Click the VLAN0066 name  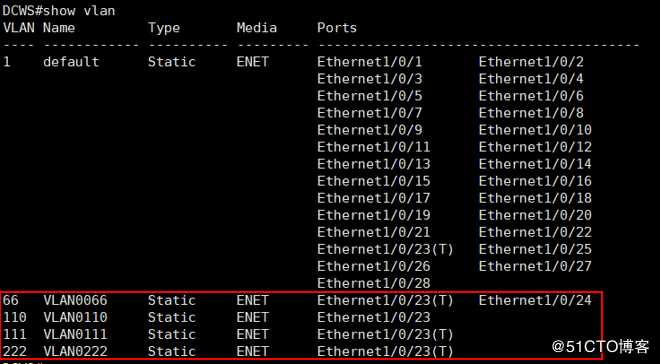(75, 300)
